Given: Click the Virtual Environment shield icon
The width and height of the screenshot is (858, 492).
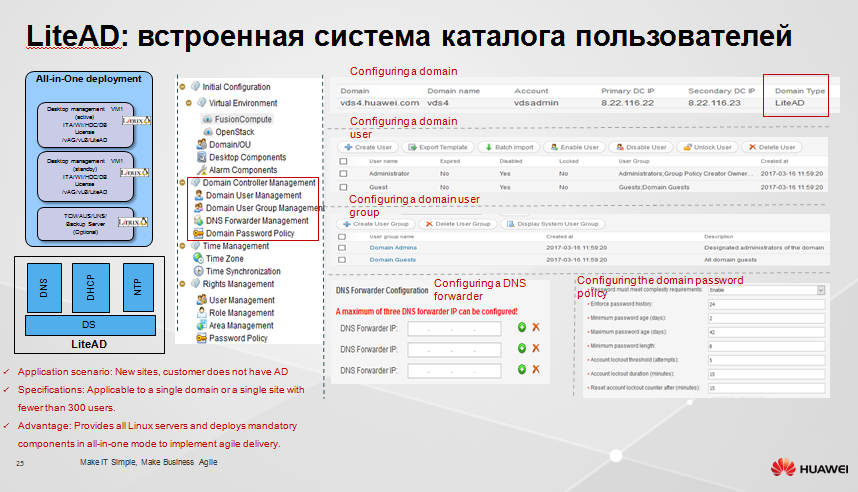Looking at the screenshot, I should [x=202, y=102].
